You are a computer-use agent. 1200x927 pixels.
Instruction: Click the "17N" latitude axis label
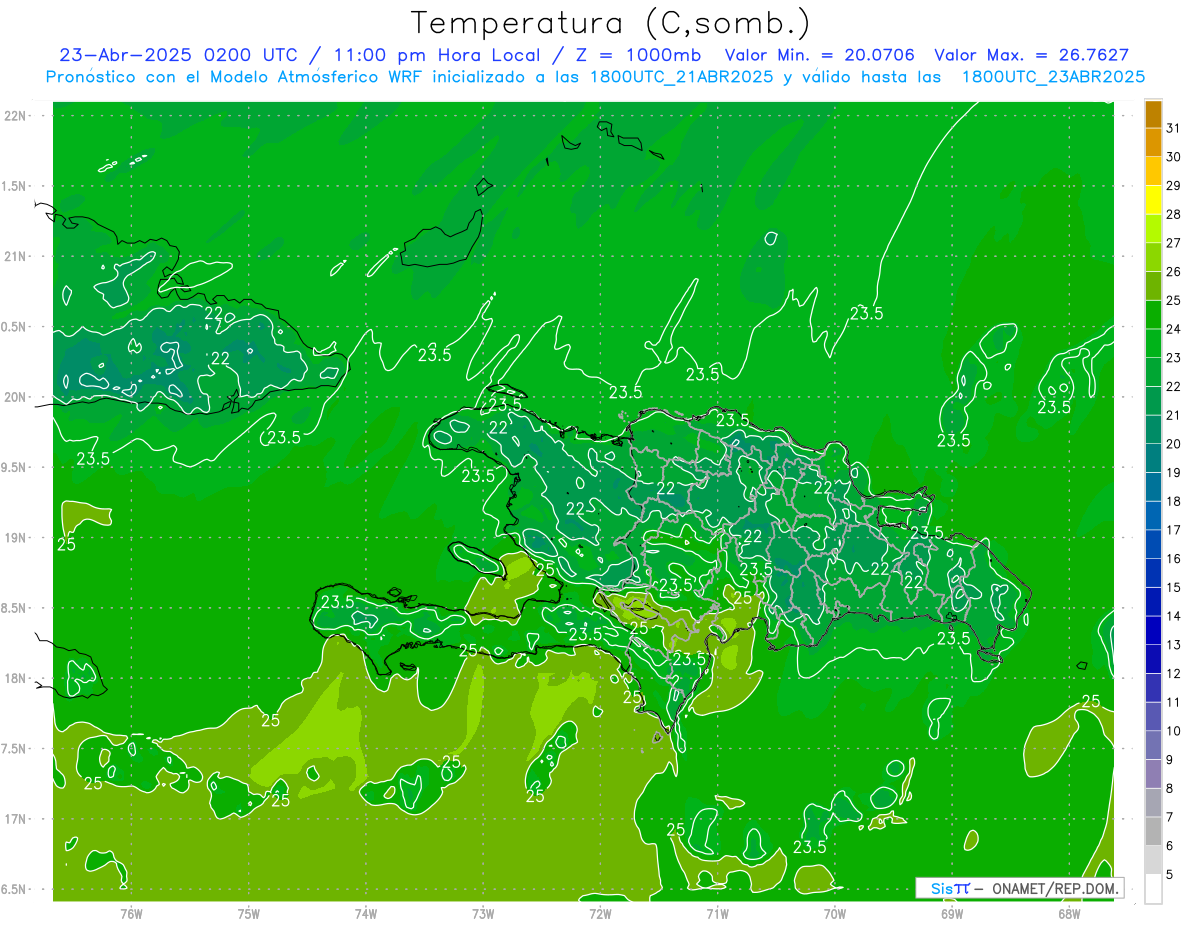[x=16, y=819]
